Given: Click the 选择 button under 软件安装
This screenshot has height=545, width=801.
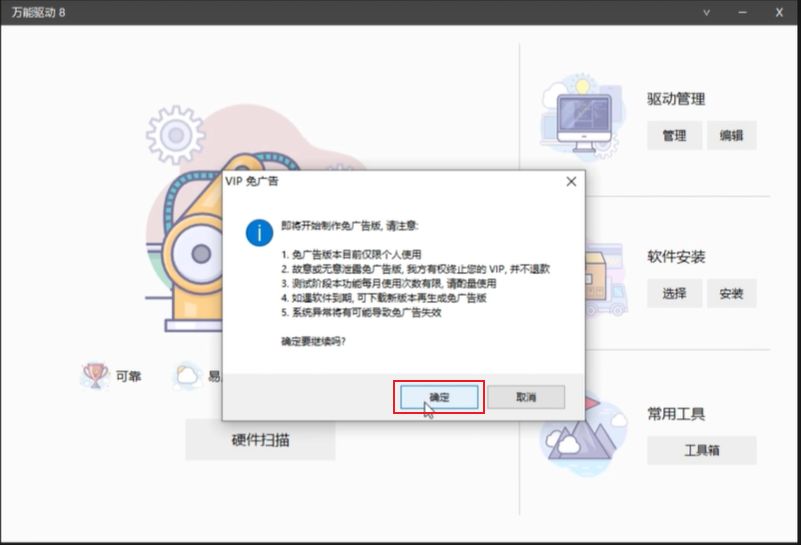Looking at the screenshot, I should 674,293.
